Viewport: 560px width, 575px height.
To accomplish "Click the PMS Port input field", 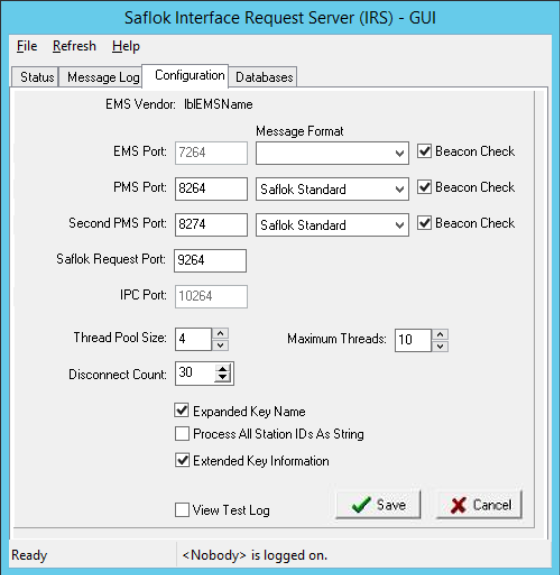I will tap(211, 188).
